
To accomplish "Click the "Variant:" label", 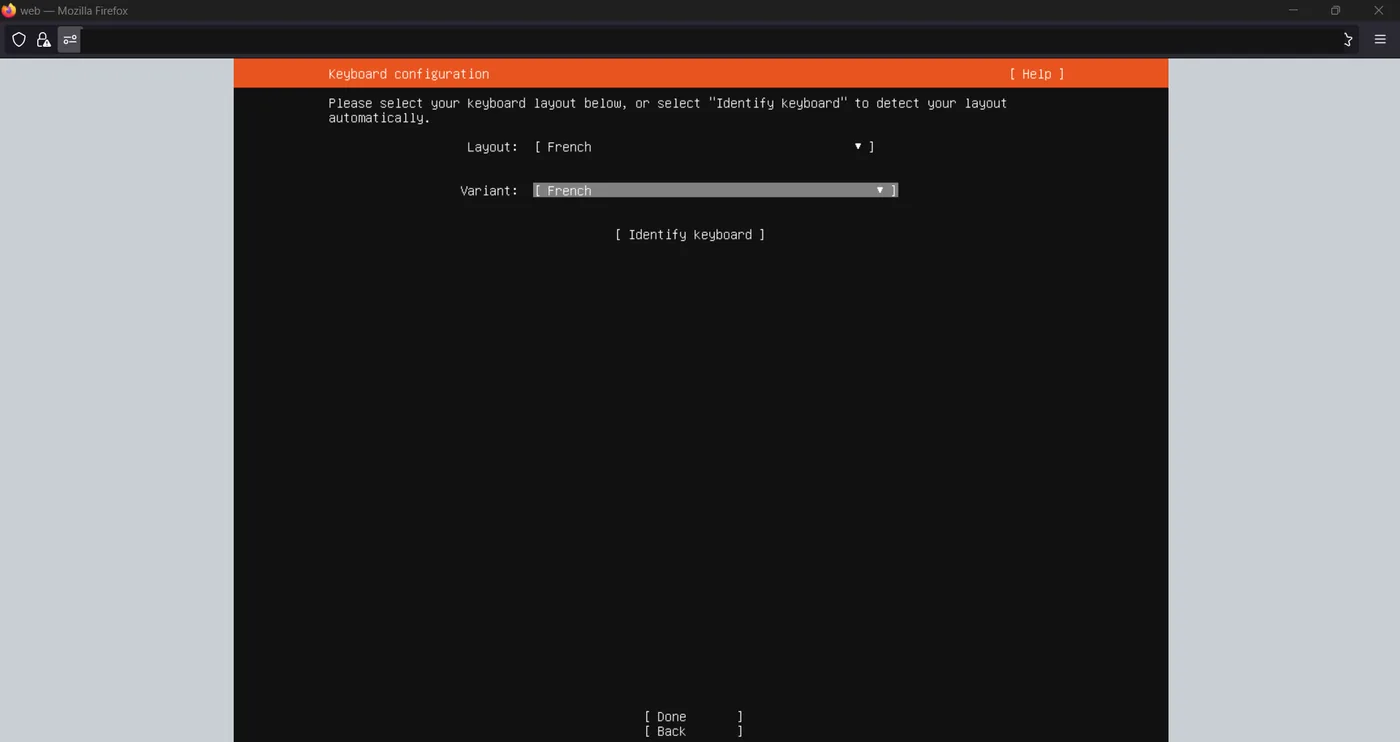I will point(489,191).
